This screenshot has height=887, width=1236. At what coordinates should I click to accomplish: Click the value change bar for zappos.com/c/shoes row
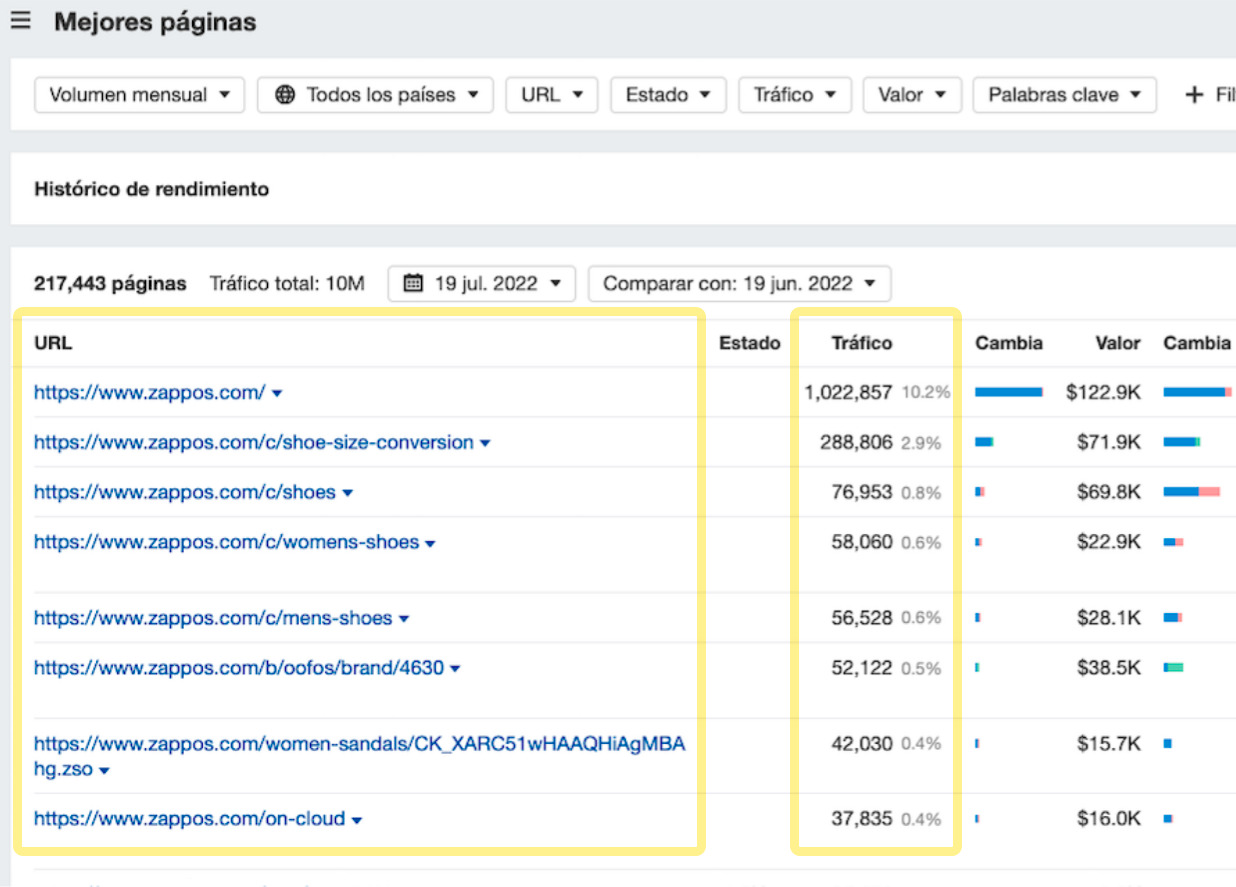pos(1191,492)
